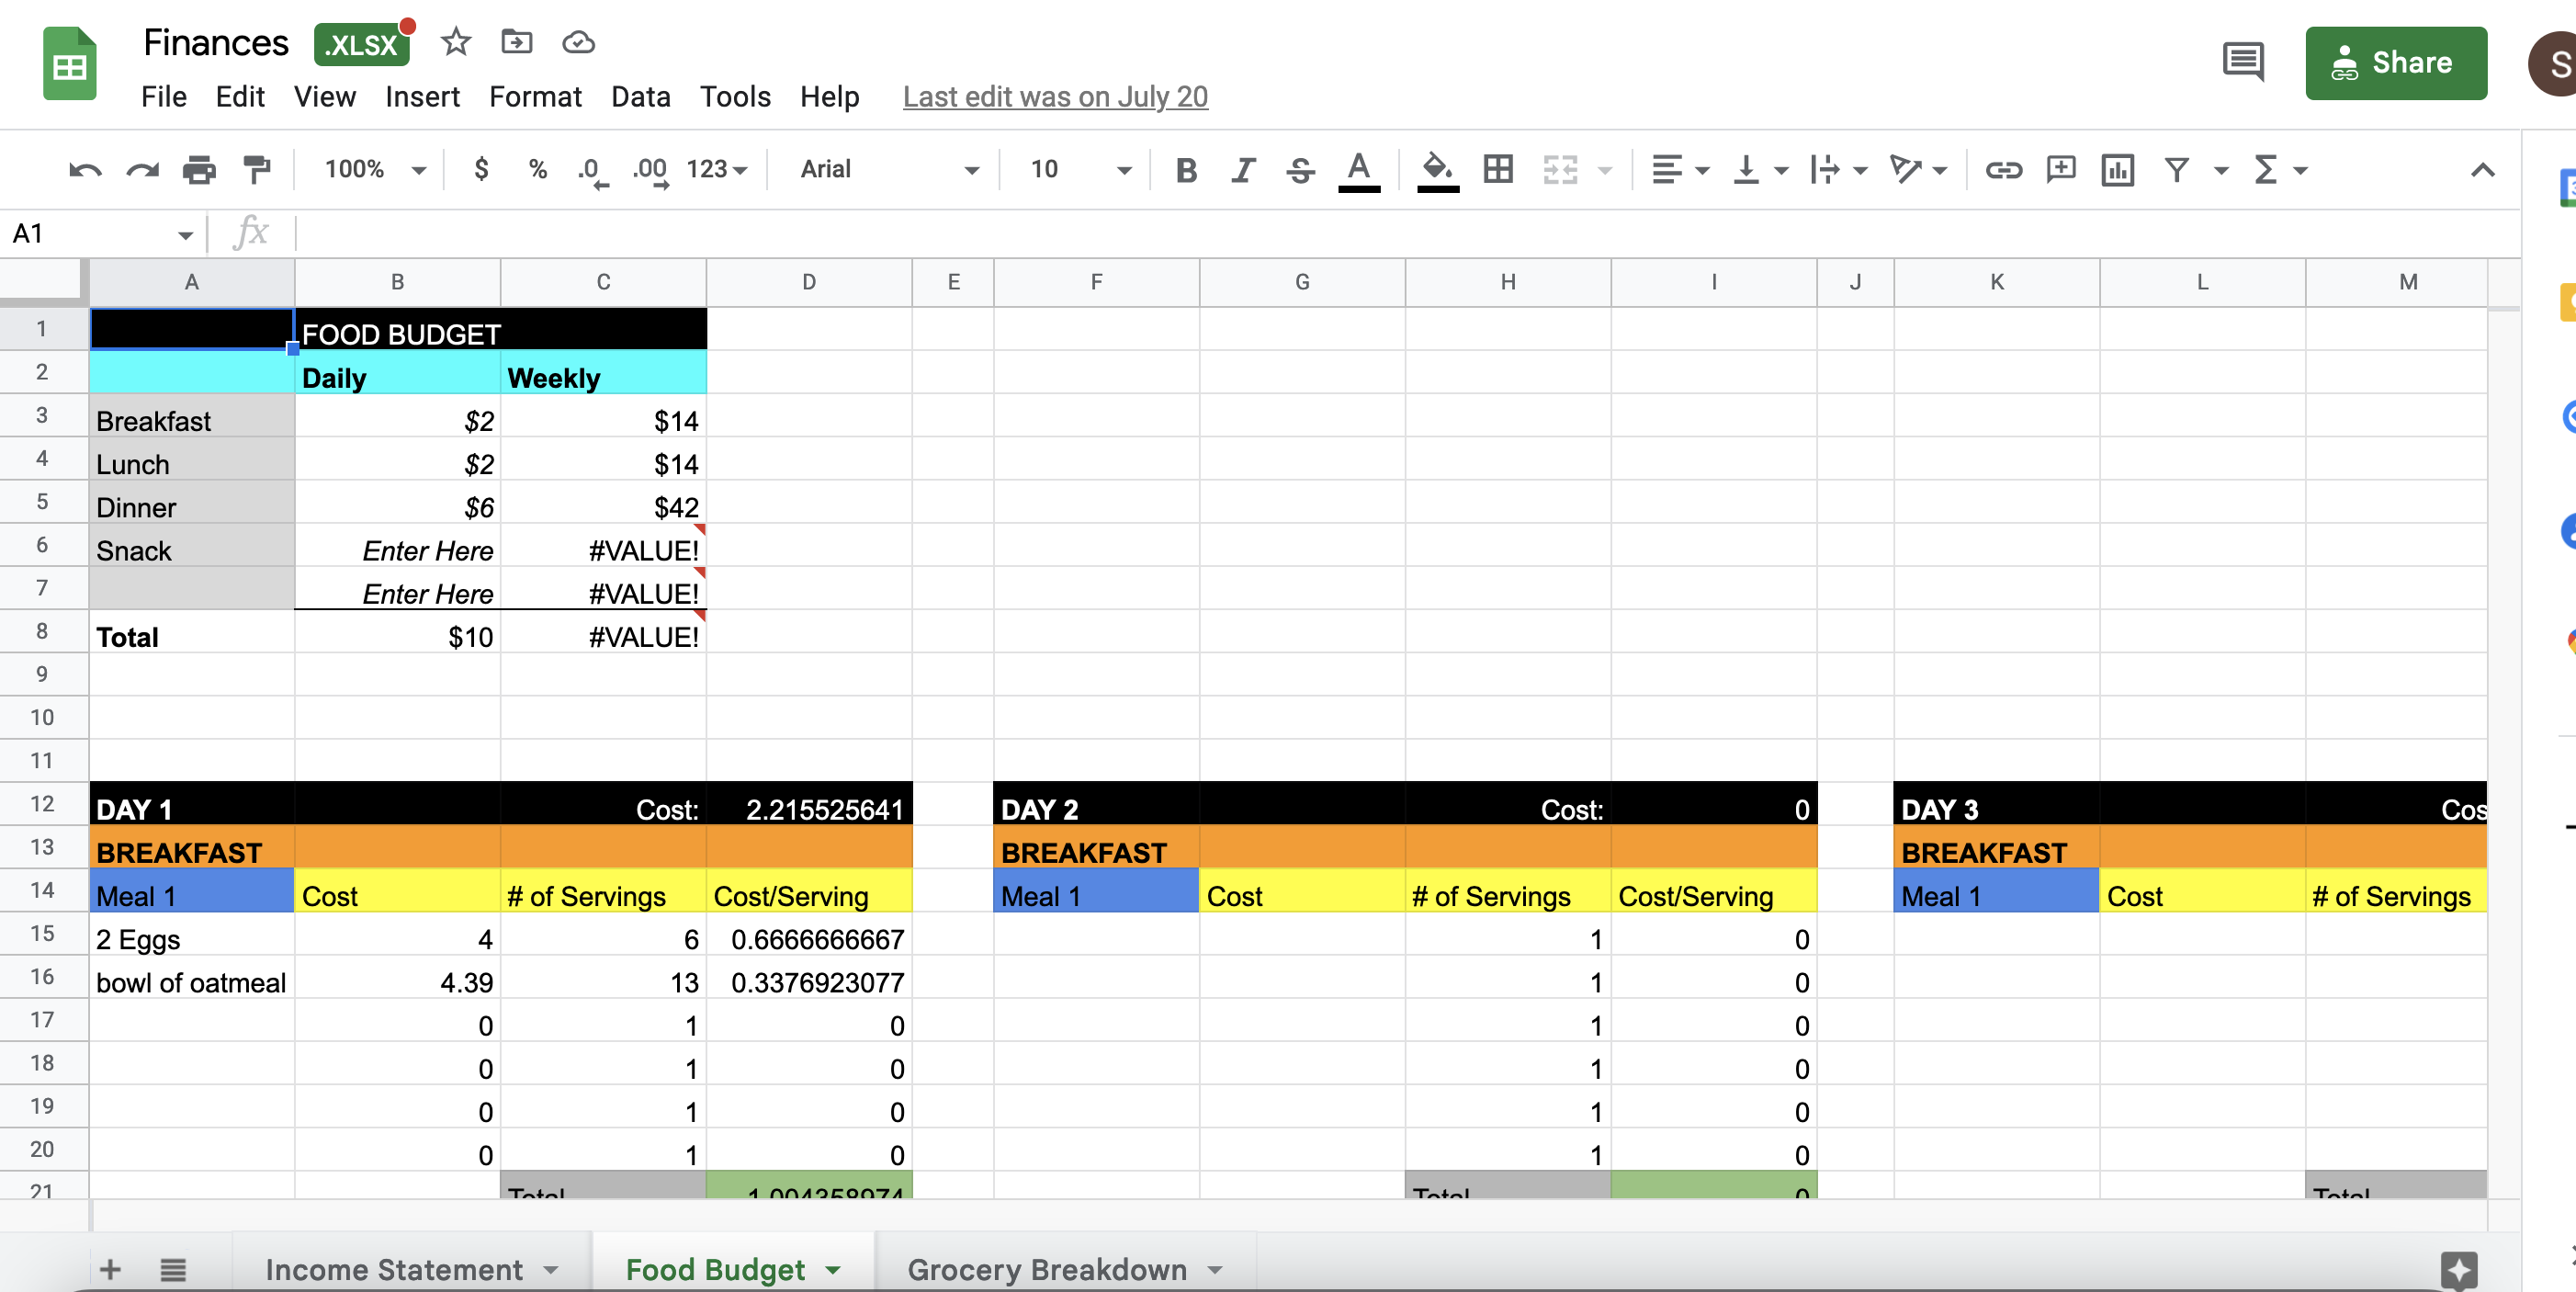The height and width of the screenshot is (1292, 2576).
Task: Toggle italic formatting
Action: 1243,170
